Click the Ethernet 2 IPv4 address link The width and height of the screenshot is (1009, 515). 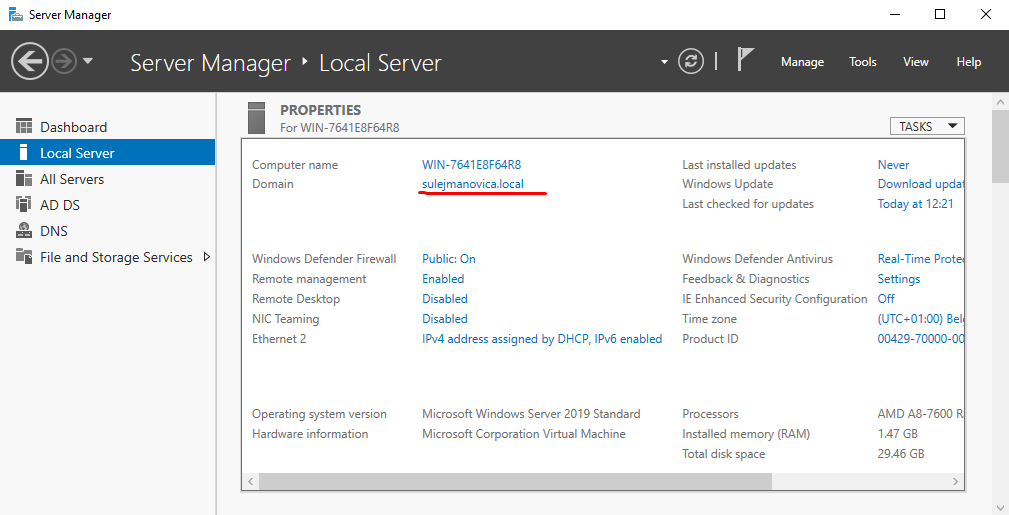pos(542,339)
